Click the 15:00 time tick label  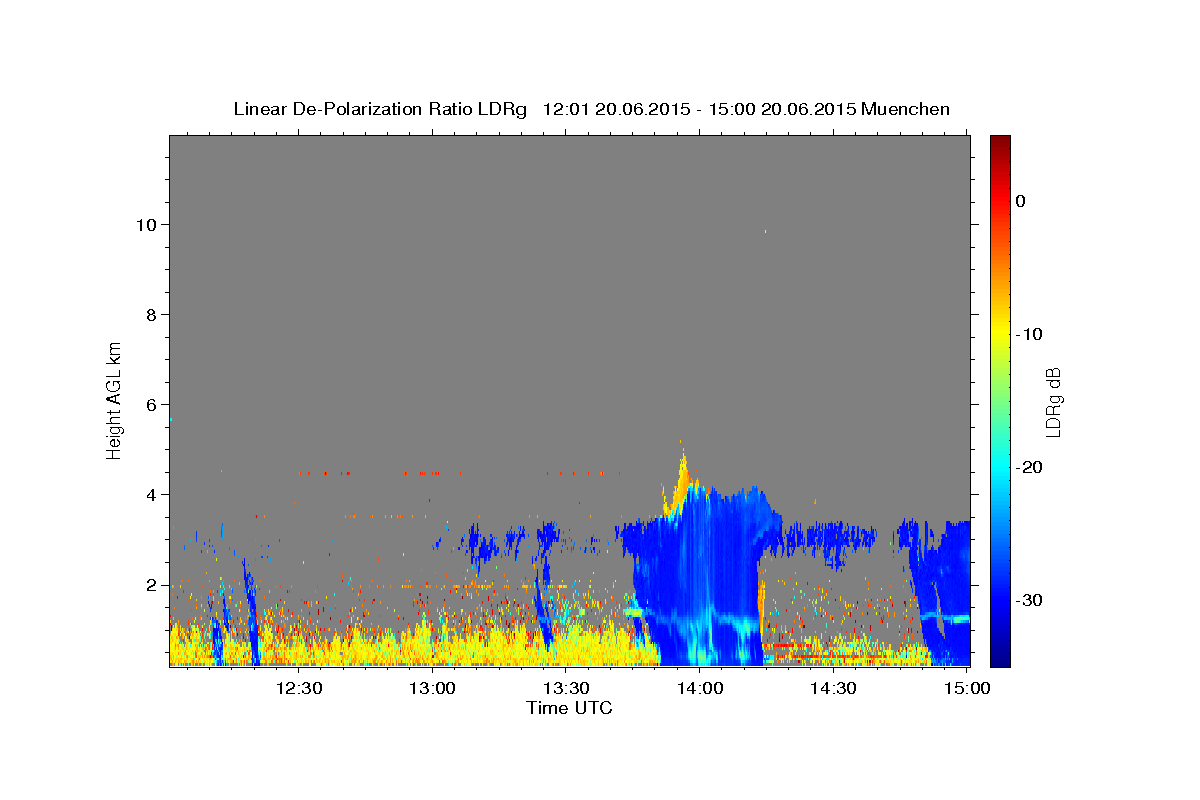click(966, 688)
